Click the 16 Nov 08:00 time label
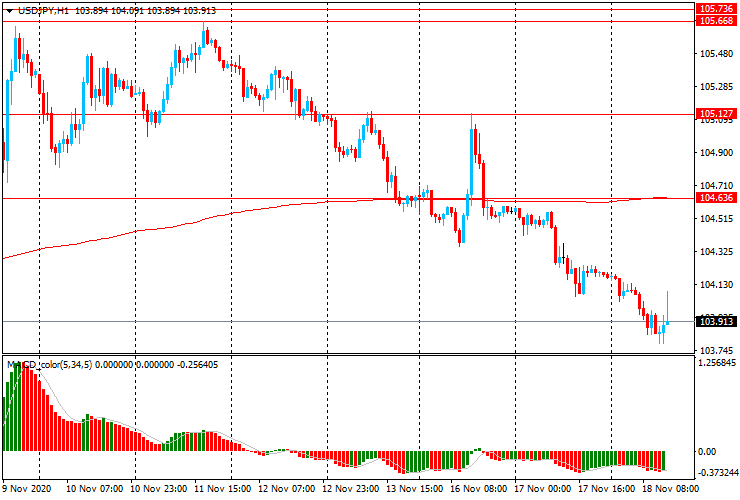The width and height of the screenshot is (740, 500). [x=479, y=488]
